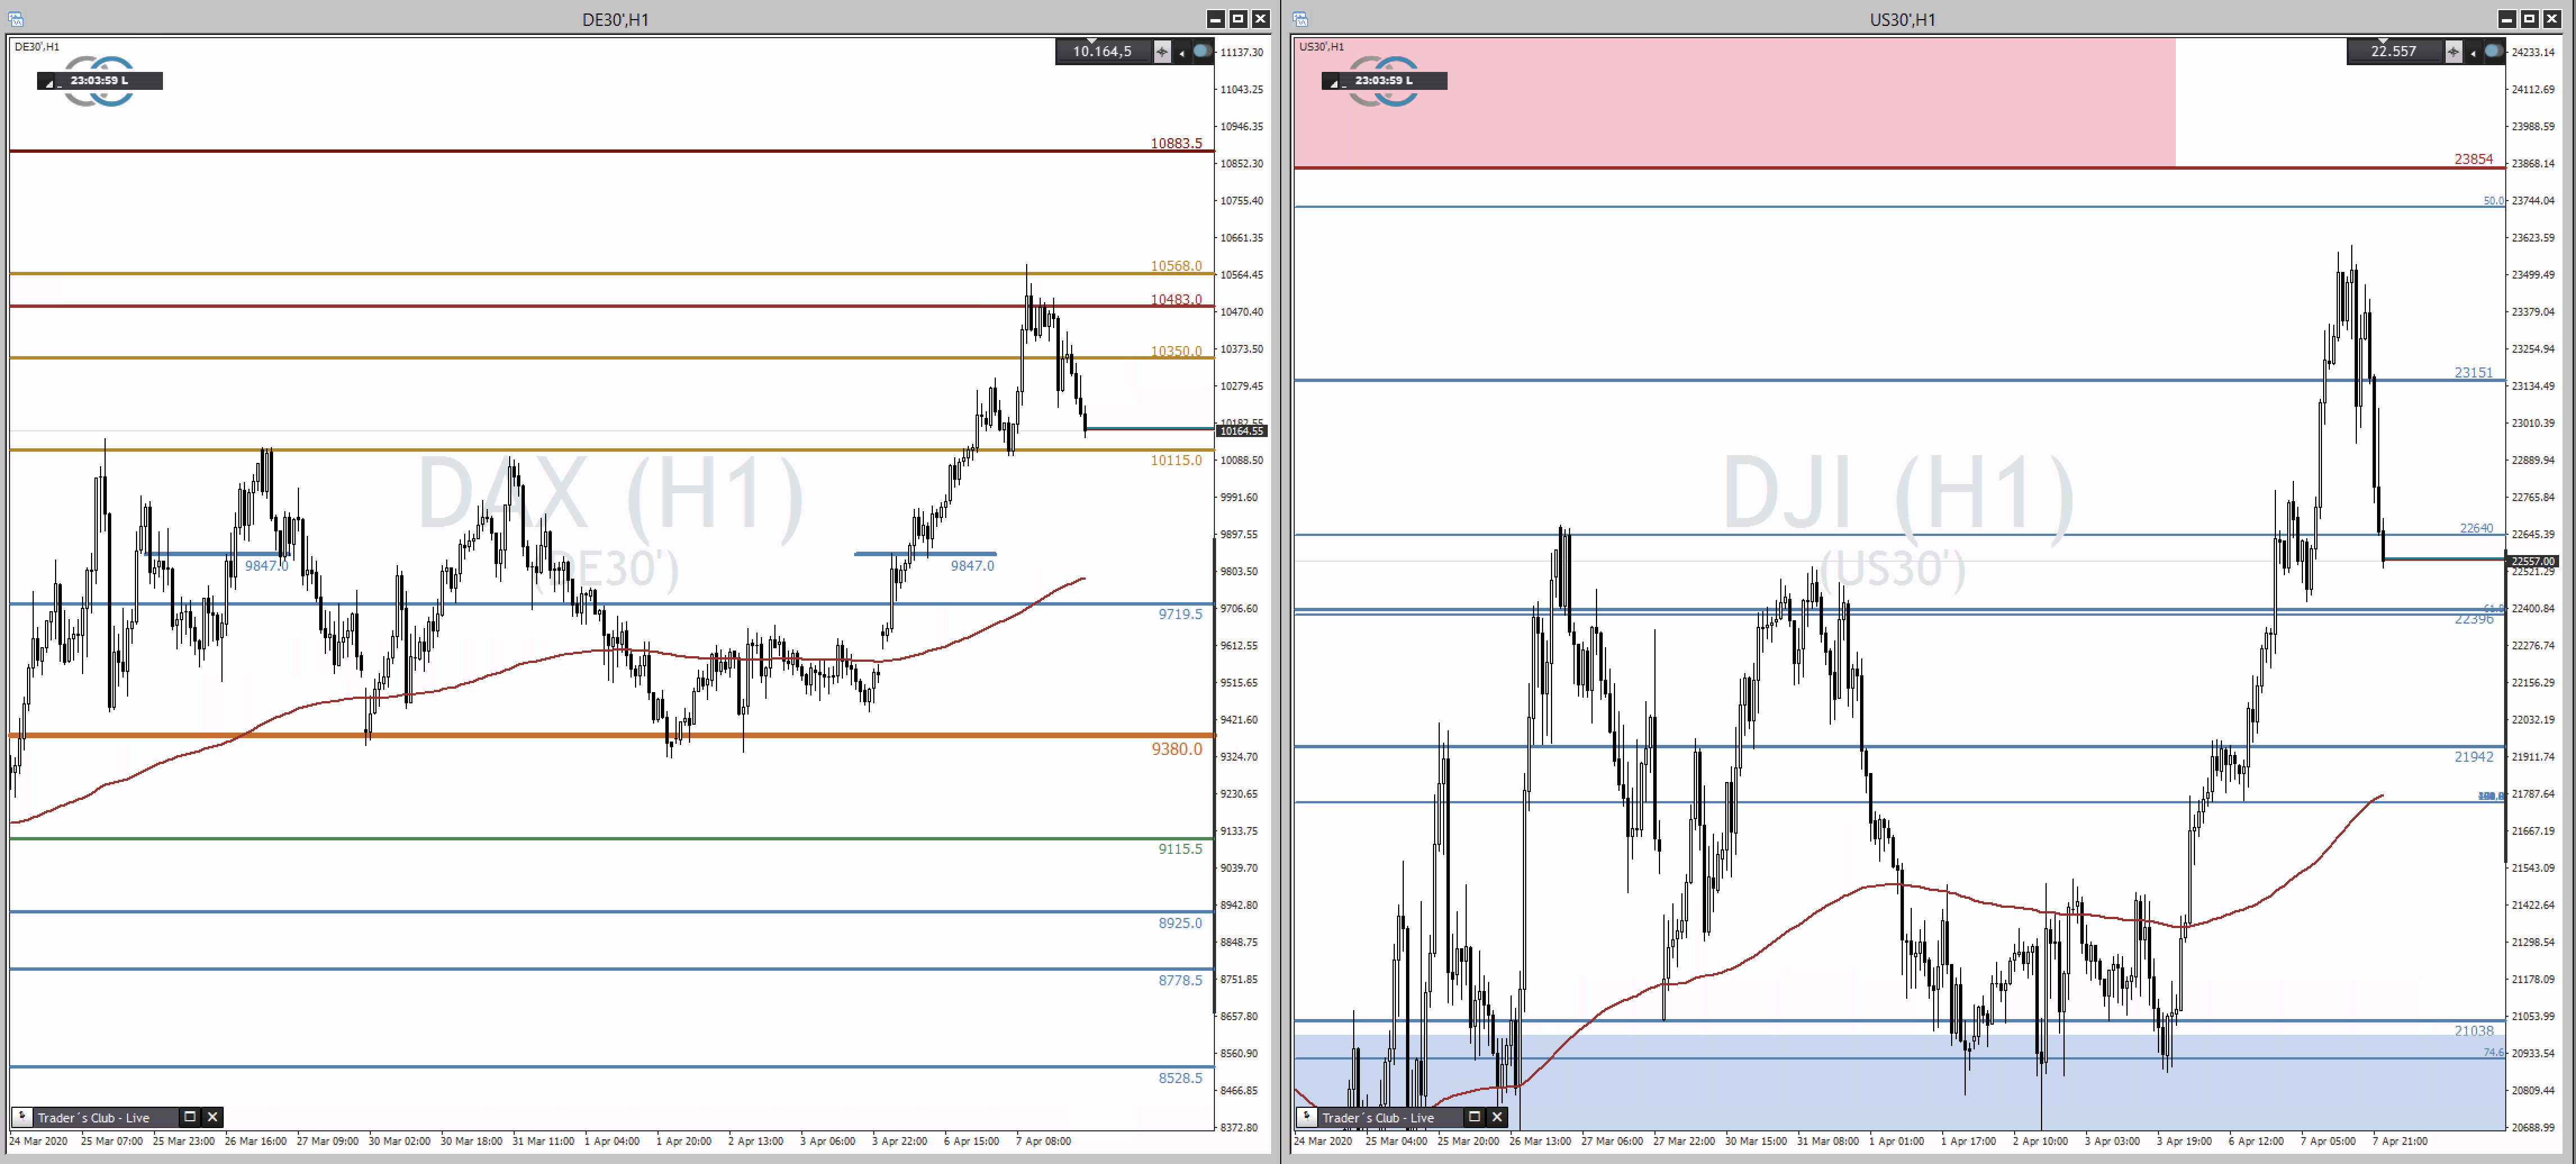Close the Trader's Club - Live panel in DE30
The width and height of the screenshot is (2576, 1164).
point(212,1117)
